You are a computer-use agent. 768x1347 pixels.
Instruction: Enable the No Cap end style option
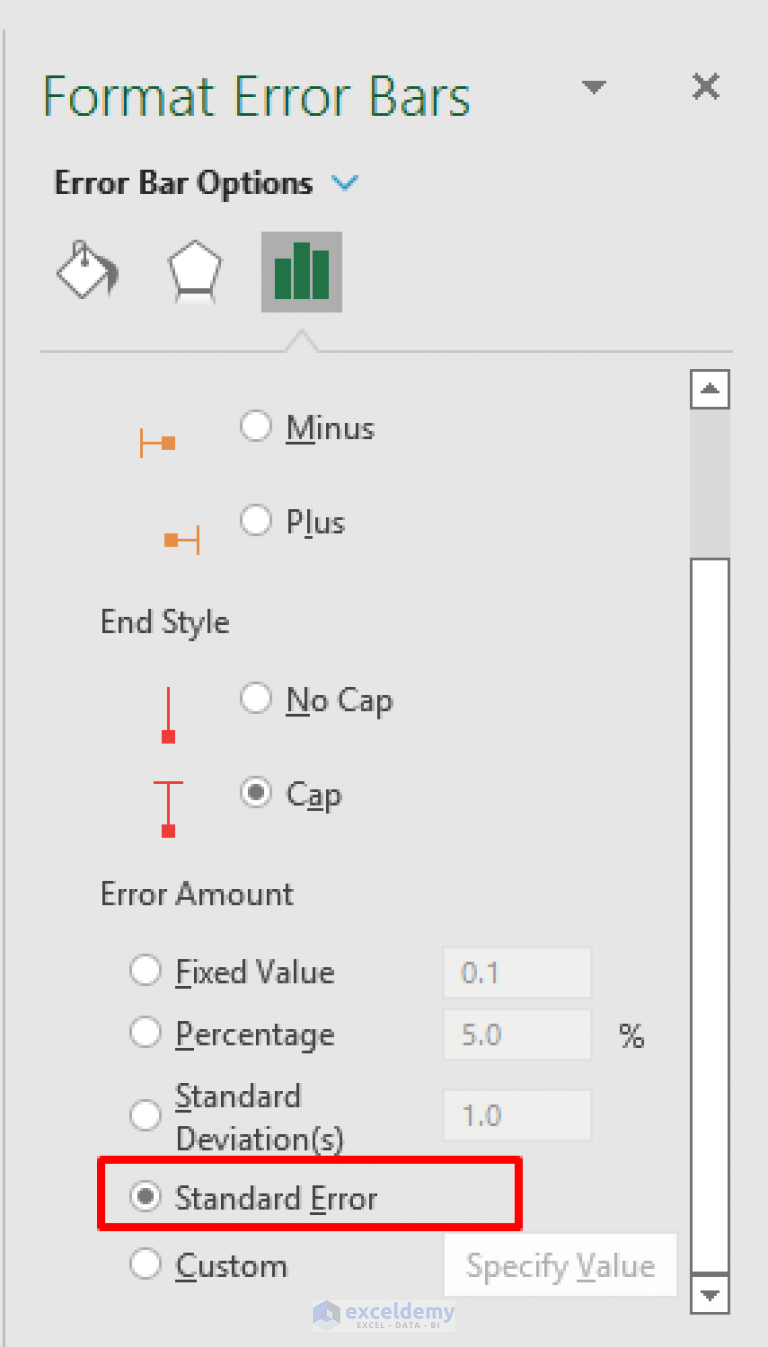tap(256, 699)
